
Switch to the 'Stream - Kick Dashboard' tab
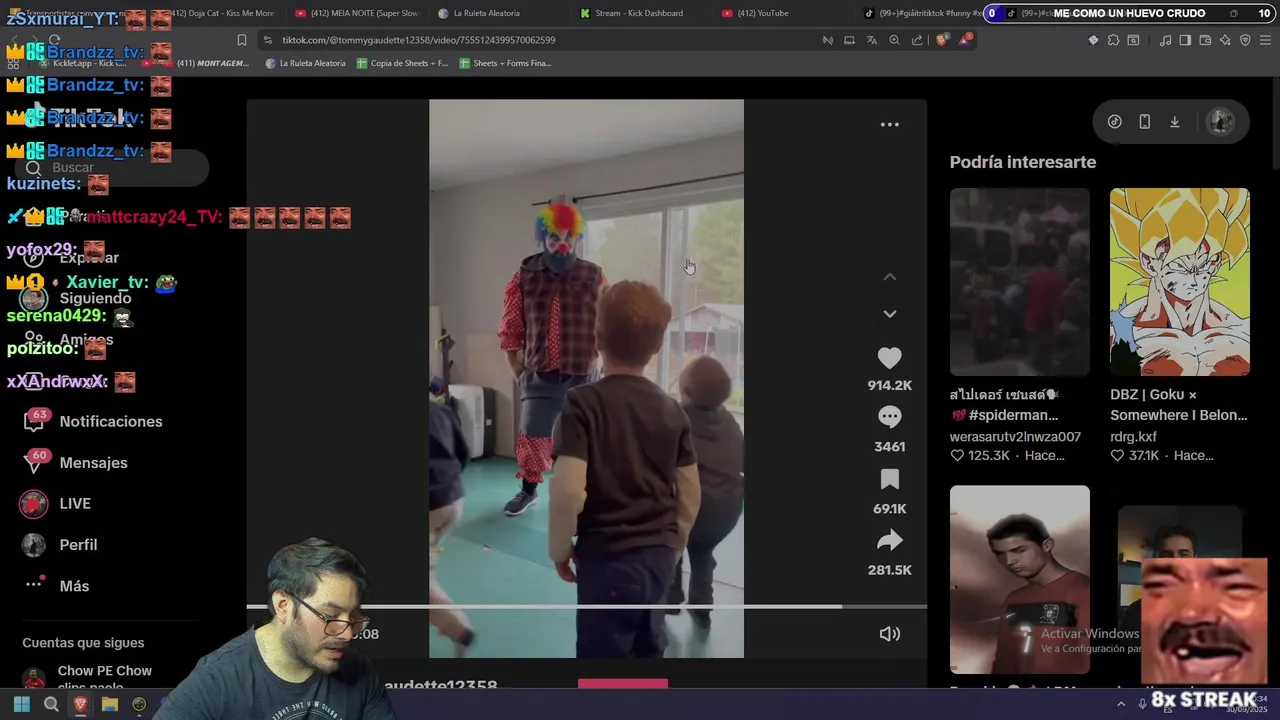point(632,13)
